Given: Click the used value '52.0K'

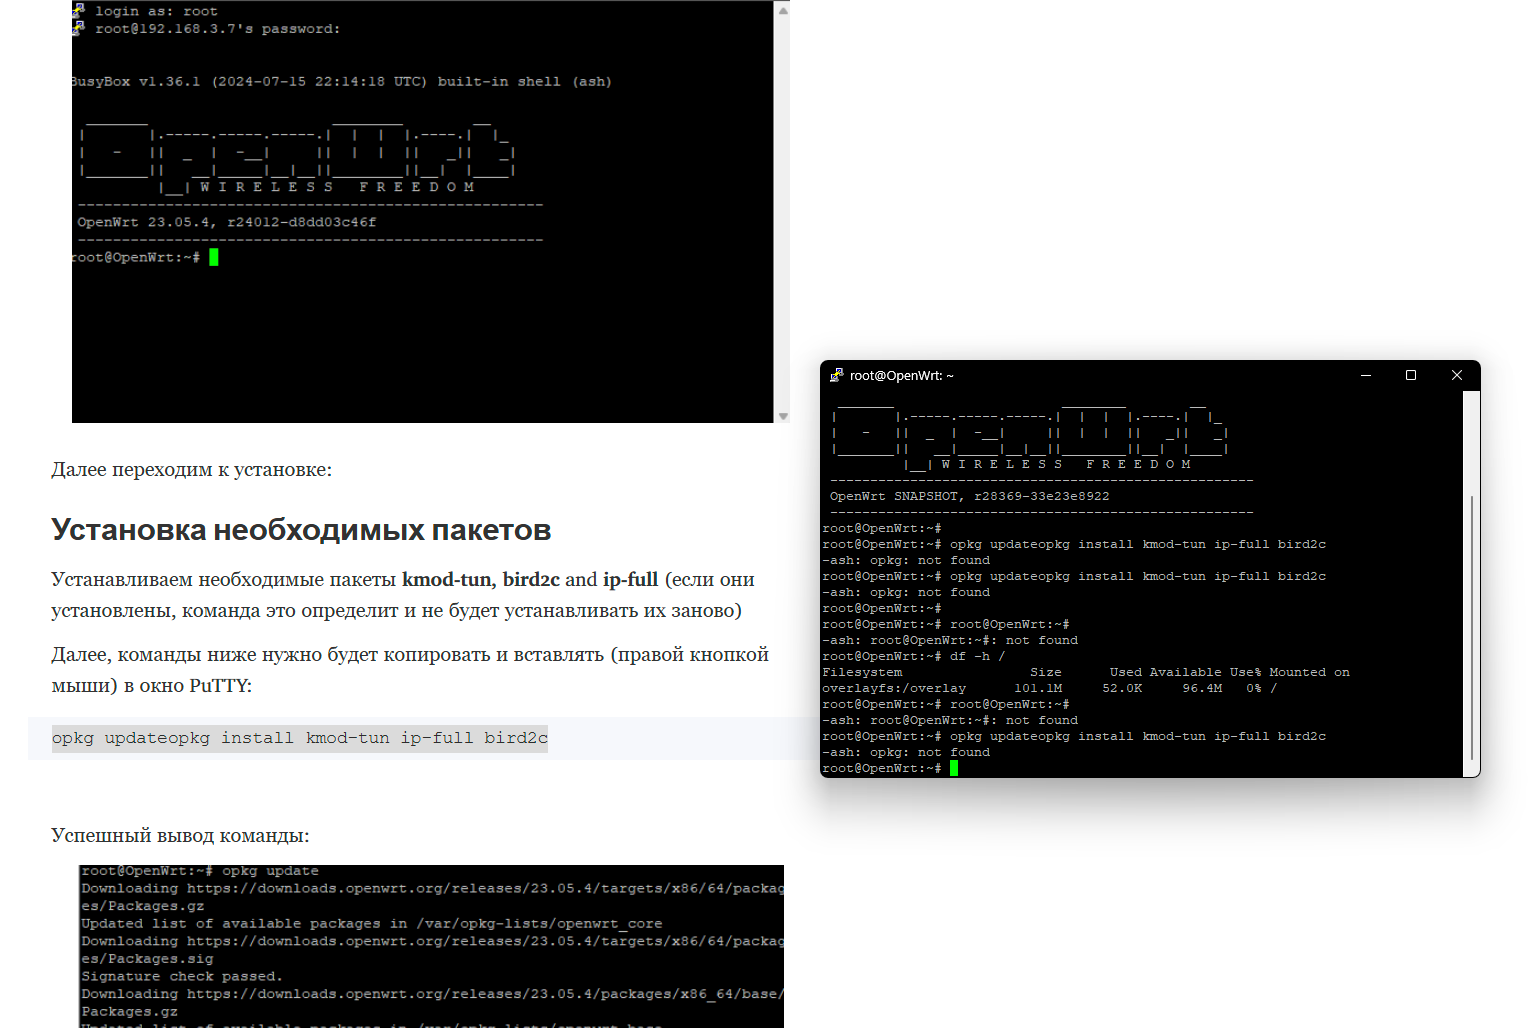Looking at the screenshot, I should tap(1122, 688).
